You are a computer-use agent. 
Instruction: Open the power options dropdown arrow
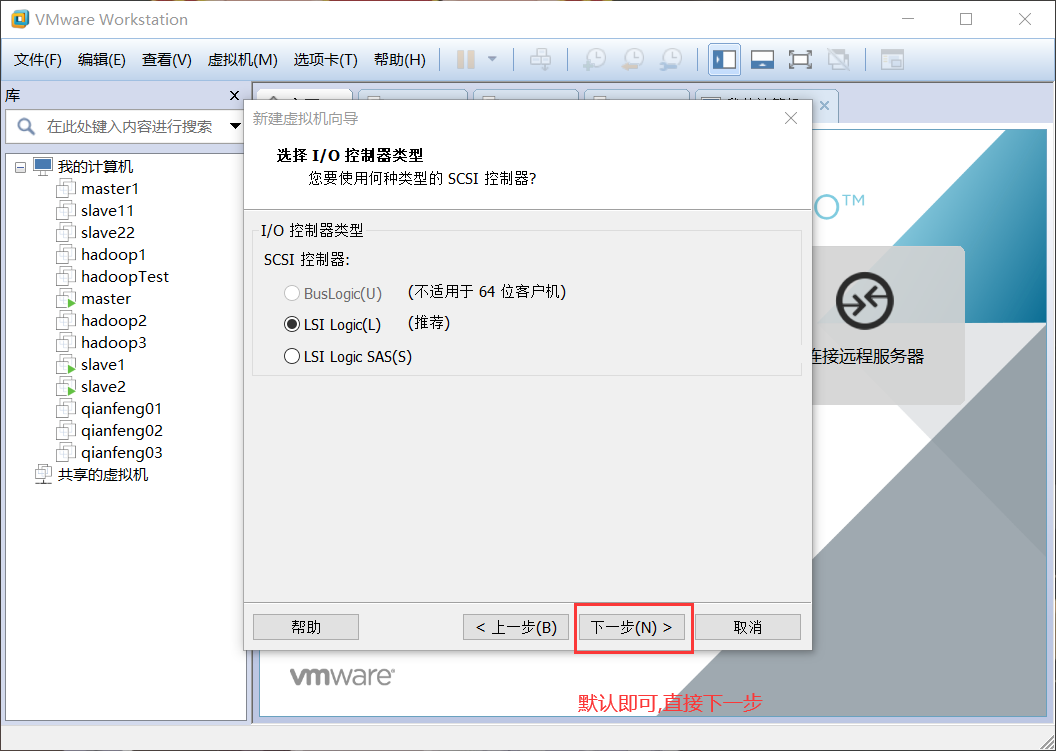pos(492,59)
